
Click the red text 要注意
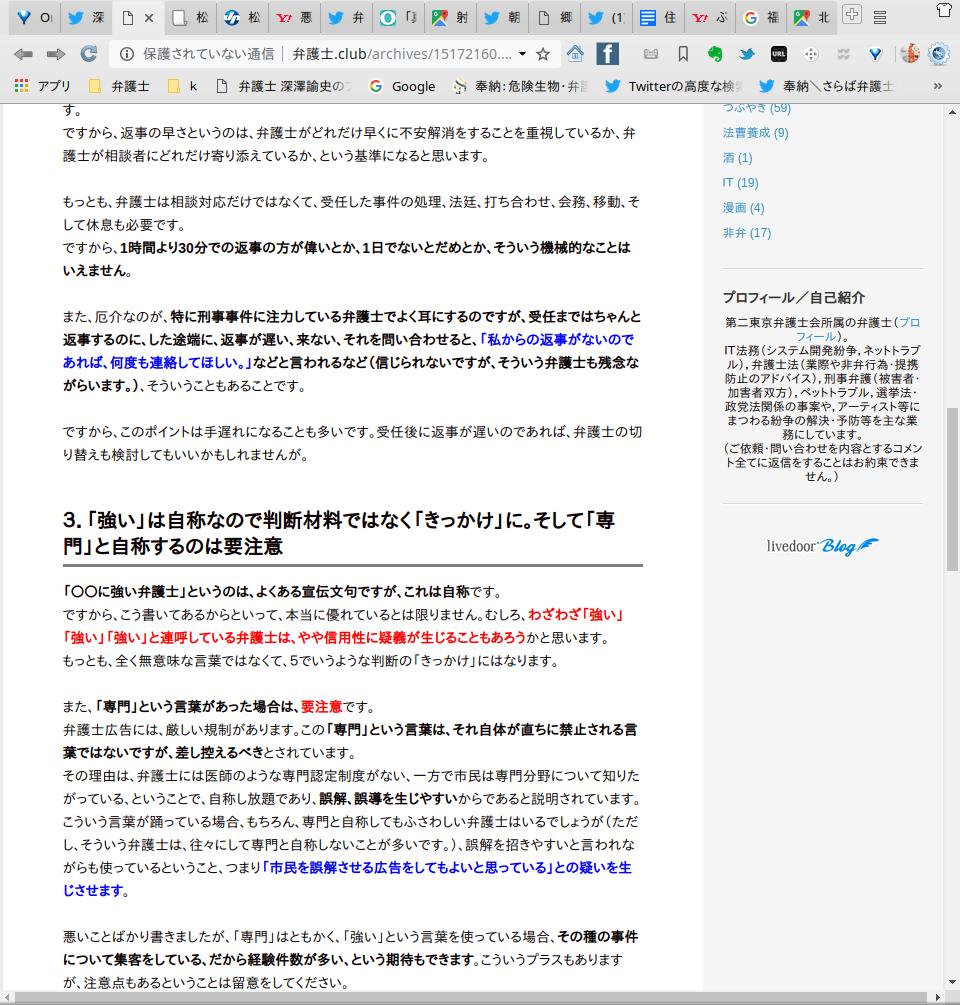click(x=322, y=707)
